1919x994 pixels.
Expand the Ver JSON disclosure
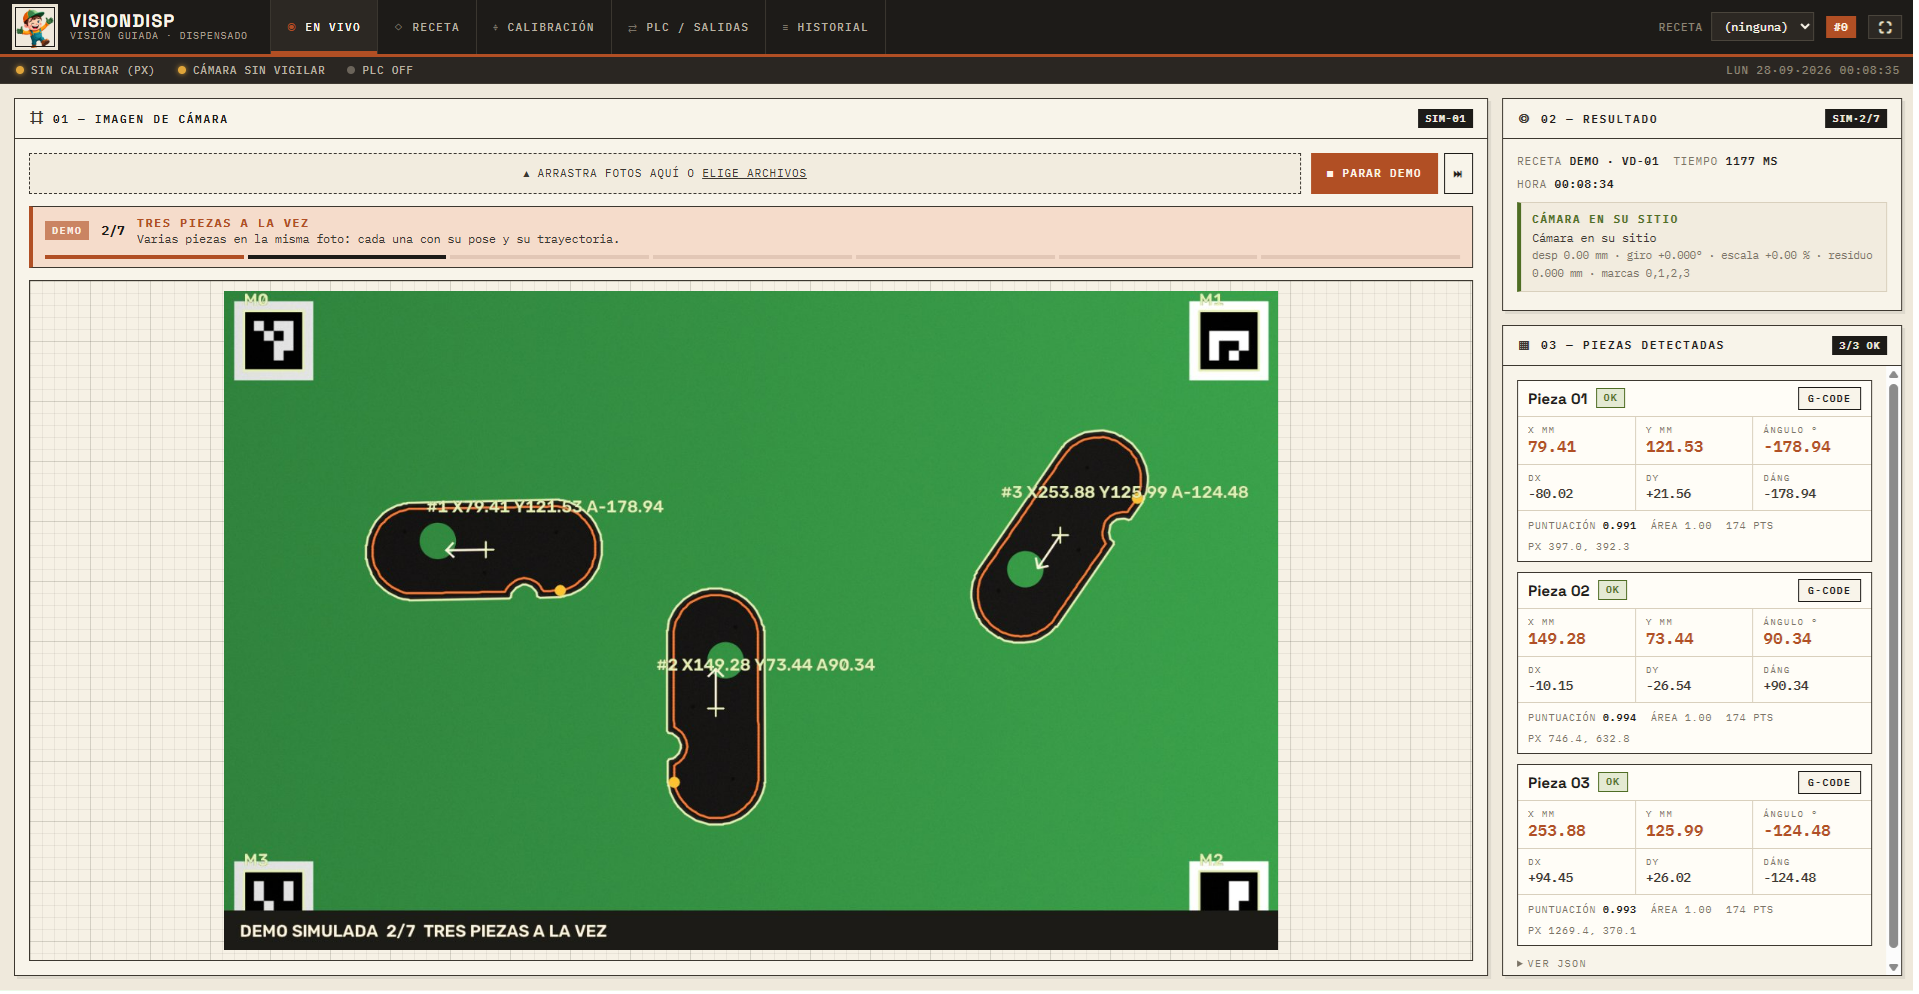click(x=1552, y=964)
